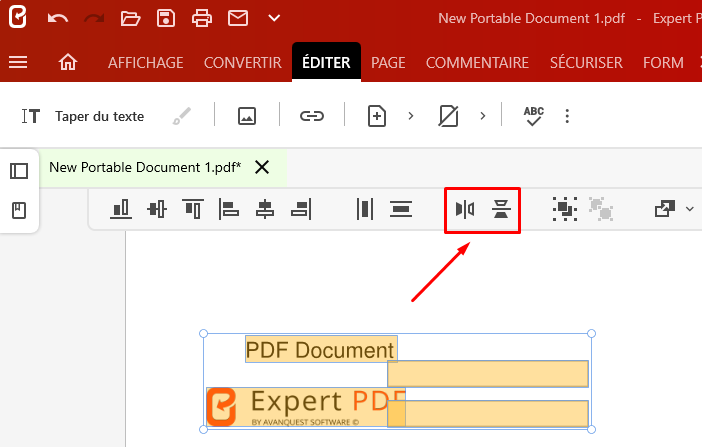Expand options next to add page icon
Screen dimensions: 702x447
click(x=411, y=116)
